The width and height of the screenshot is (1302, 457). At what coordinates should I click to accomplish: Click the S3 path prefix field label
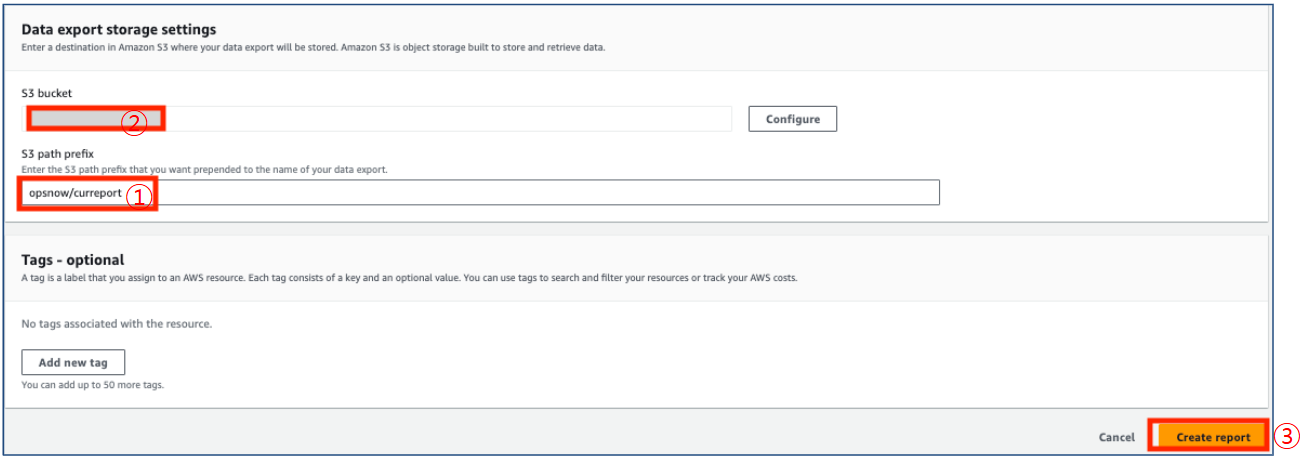58,154
